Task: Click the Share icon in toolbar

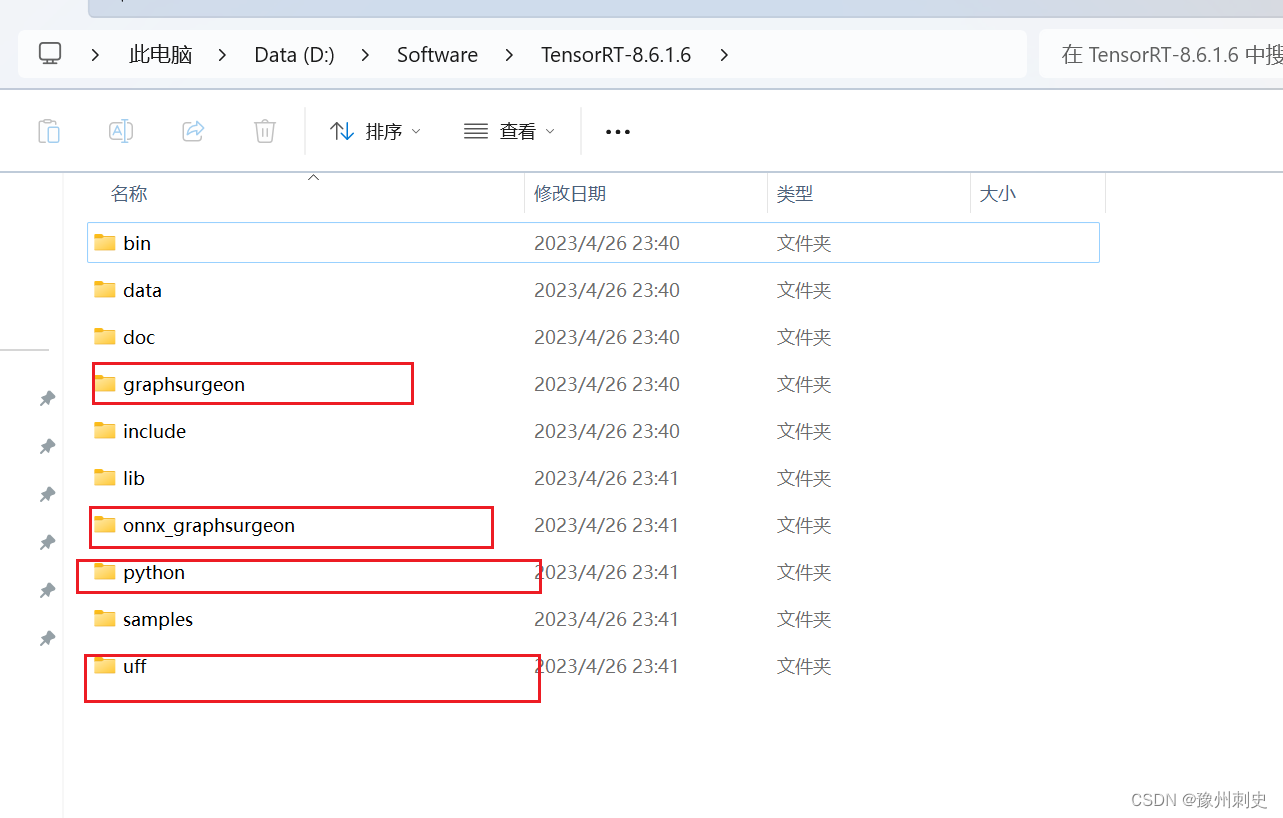Action: (193, 131)
